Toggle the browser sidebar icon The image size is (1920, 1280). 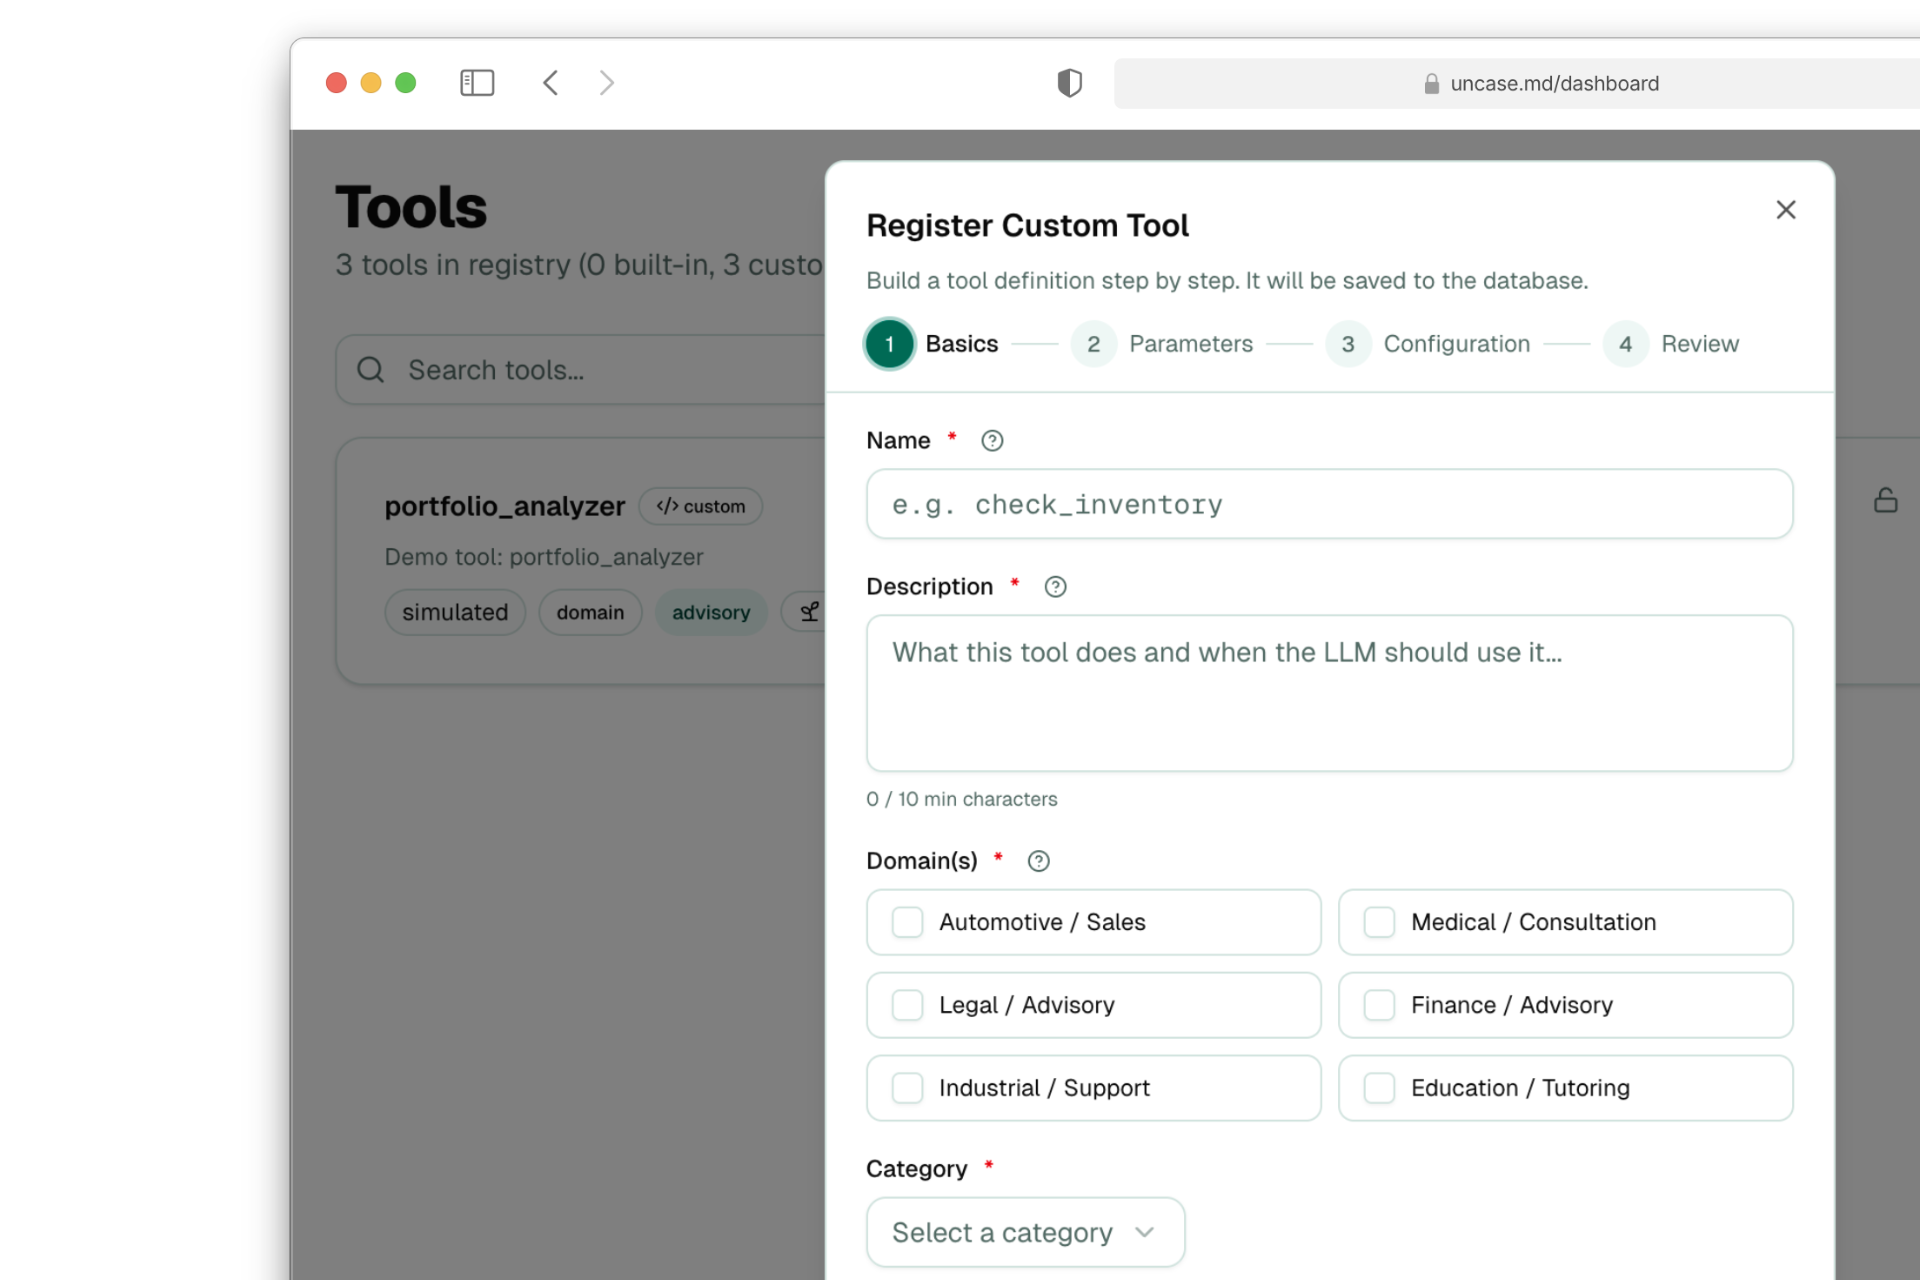coord(477,83)
